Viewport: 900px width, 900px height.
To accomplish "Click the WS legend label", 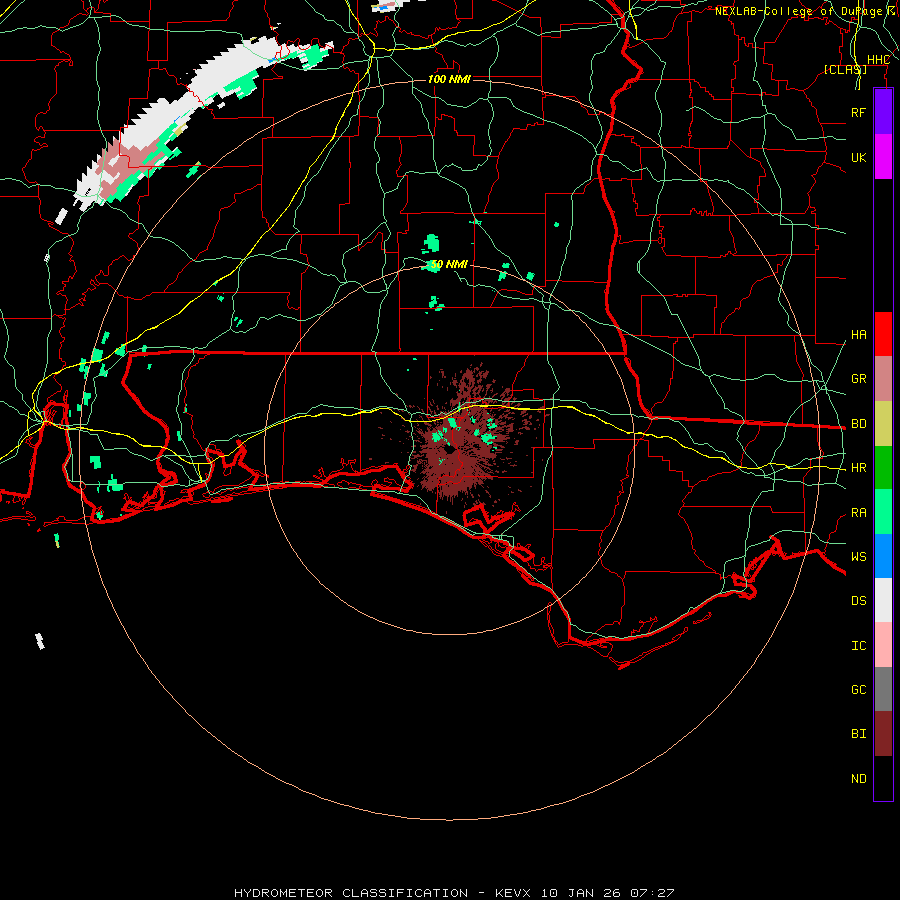I will (x=859, y=557).
